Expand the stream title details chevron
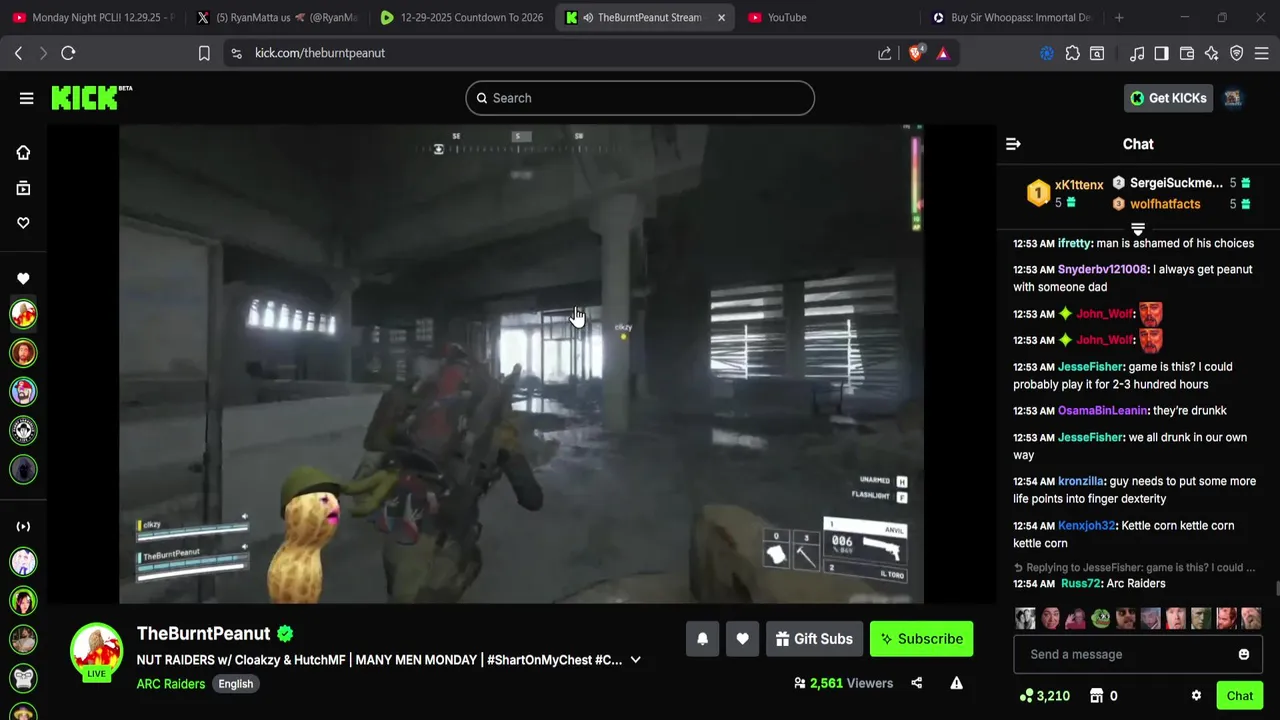The image size is (1280, 720). (x=635, y=660)
